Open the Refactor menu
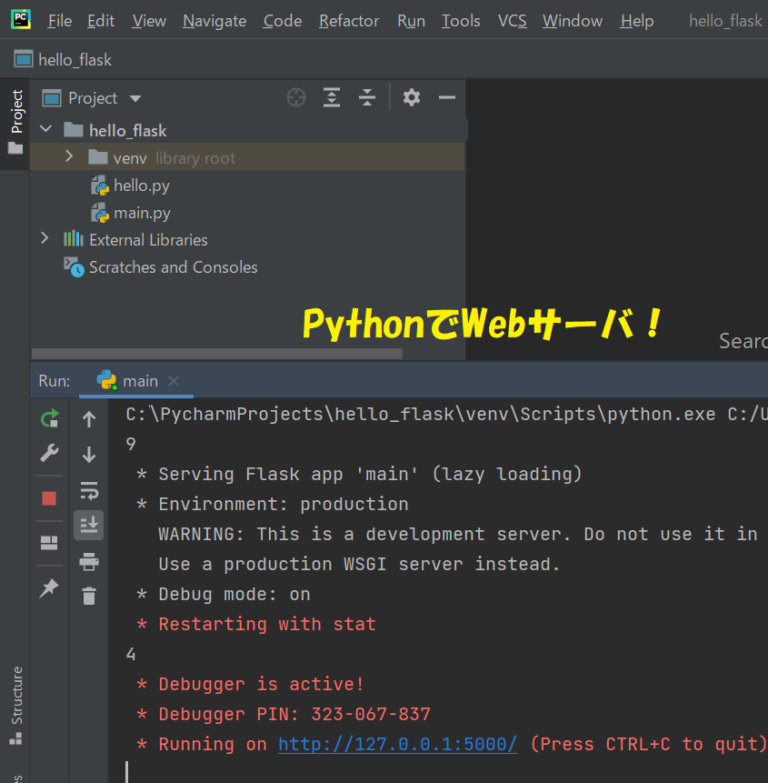The height and width of the screenshot is (783, 768). coord(348,21)
